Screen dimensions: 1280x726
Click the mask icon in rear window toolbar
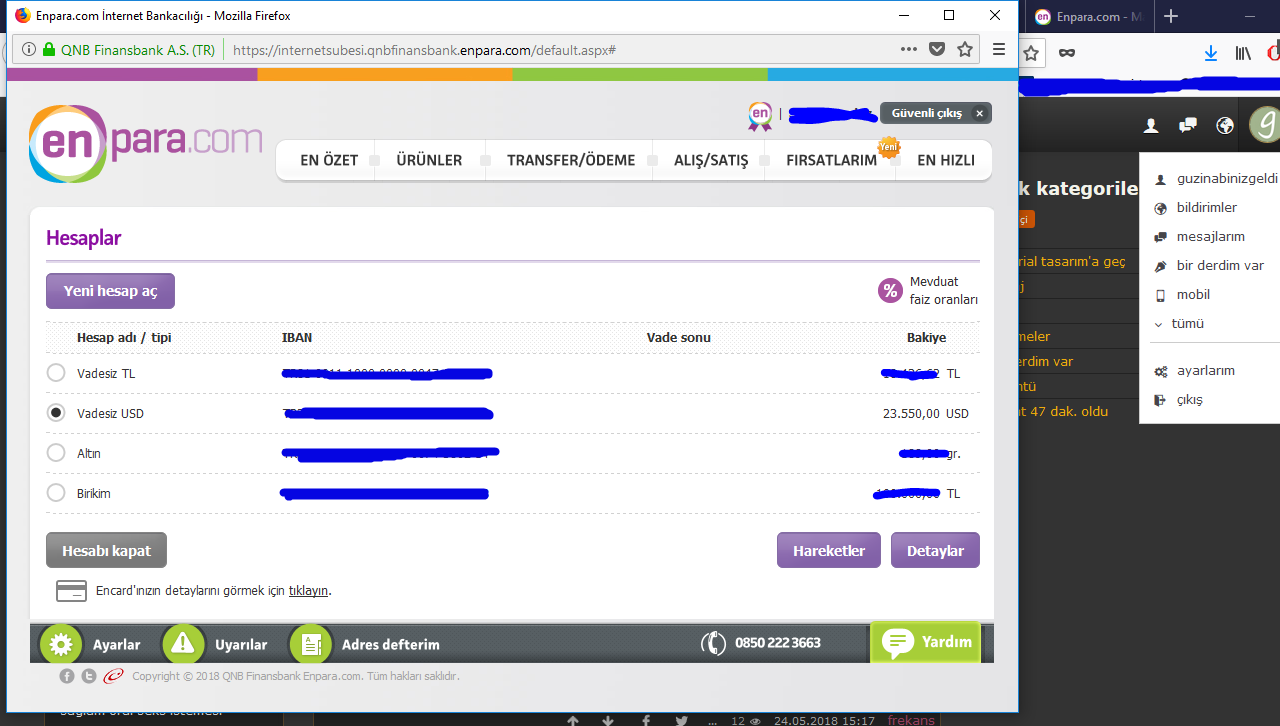click(1067, 53)
